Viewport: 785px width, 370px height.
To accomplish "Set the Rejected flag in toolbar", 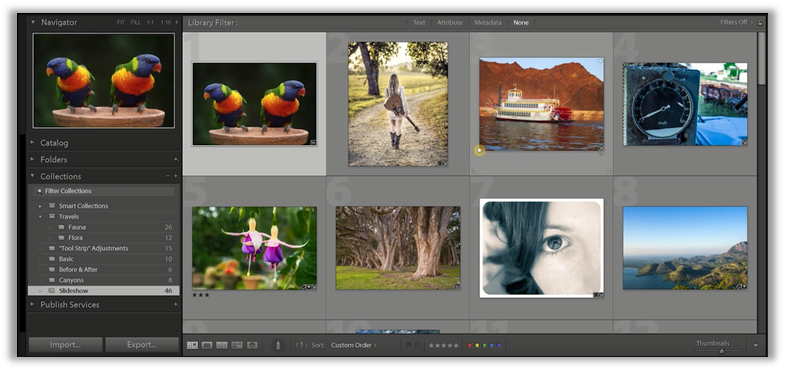I will [417, 345].
